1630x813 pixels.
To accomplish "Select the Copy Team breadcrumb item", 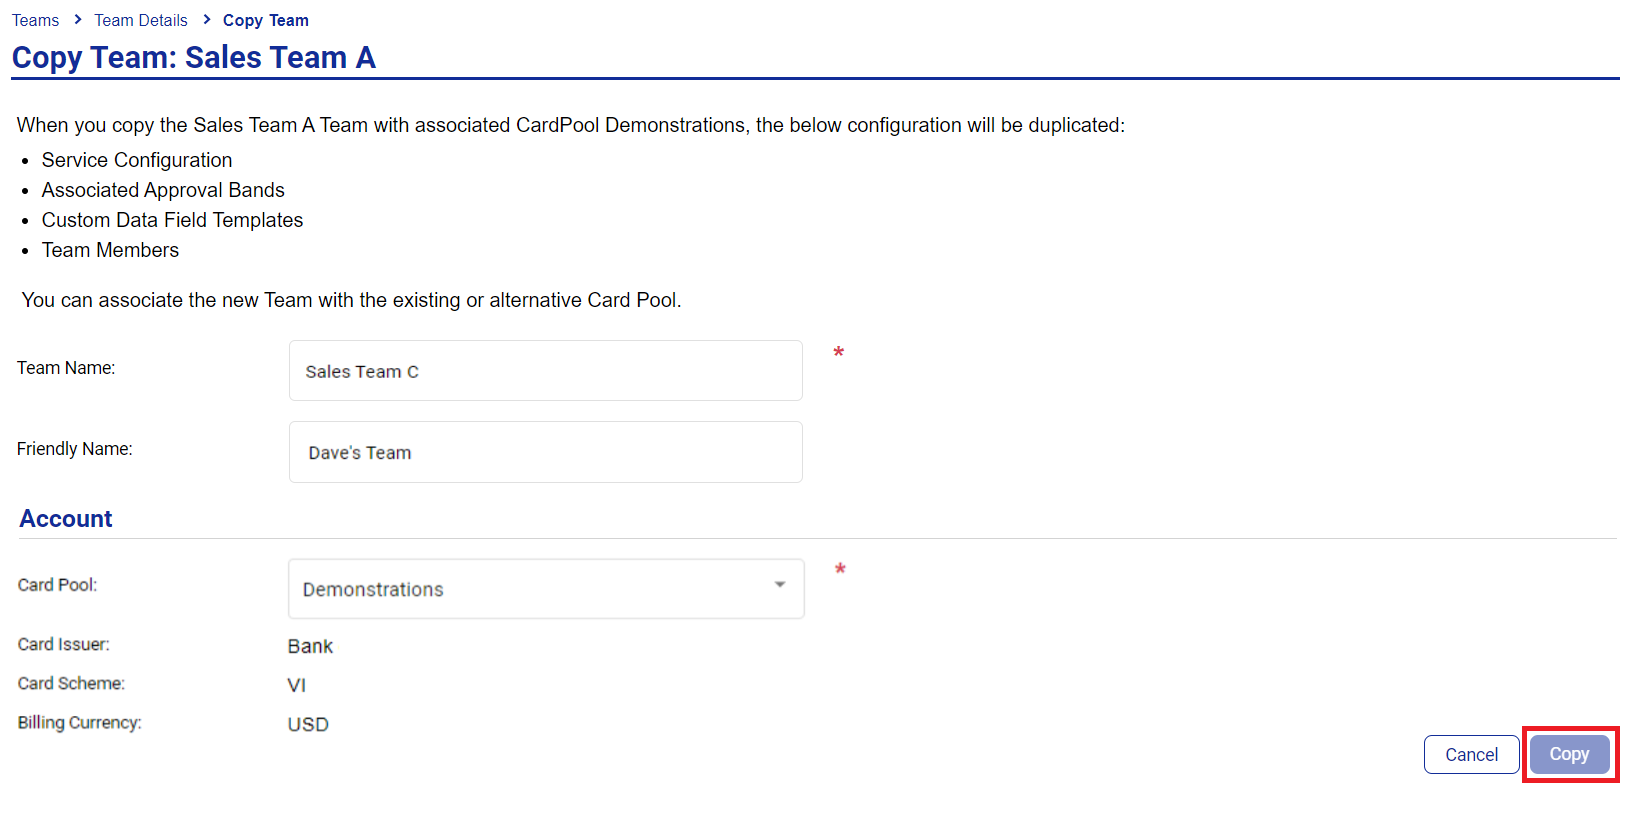I will click(x=266, y=20).
